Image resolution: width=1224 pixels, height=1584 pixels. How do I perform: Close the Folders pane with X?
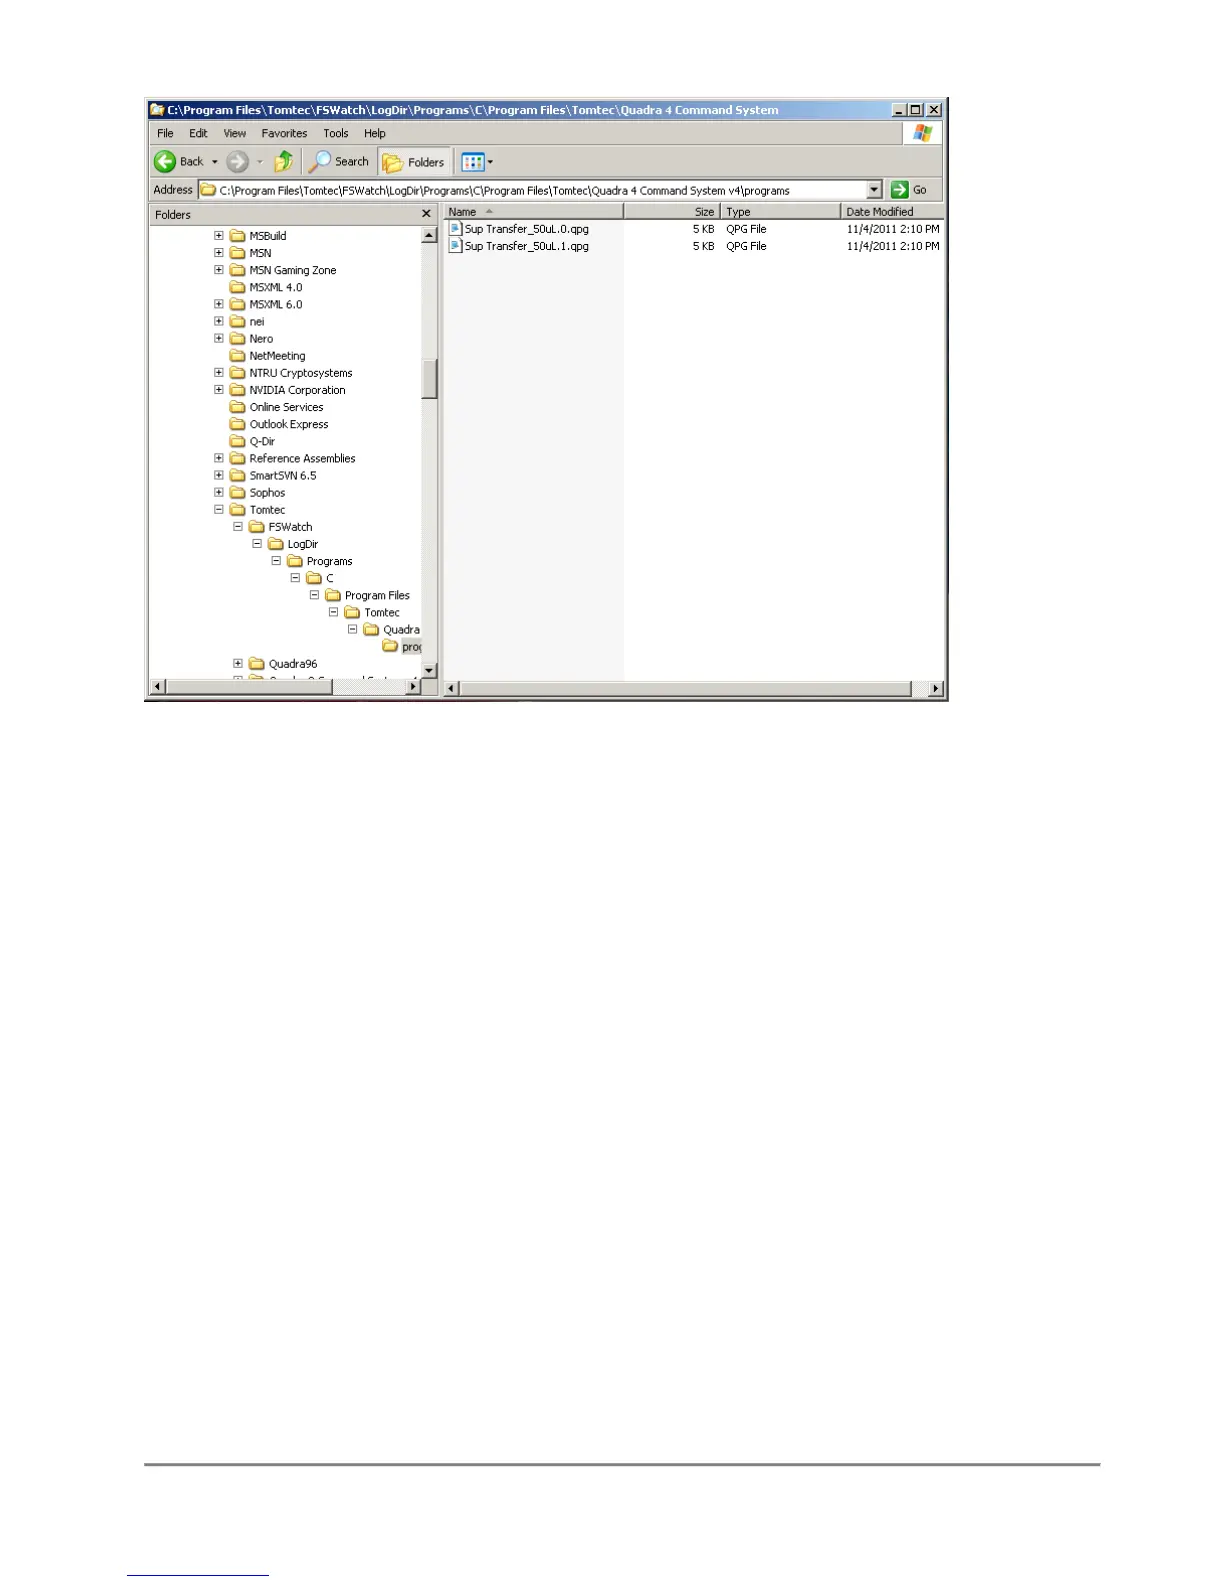426,214
